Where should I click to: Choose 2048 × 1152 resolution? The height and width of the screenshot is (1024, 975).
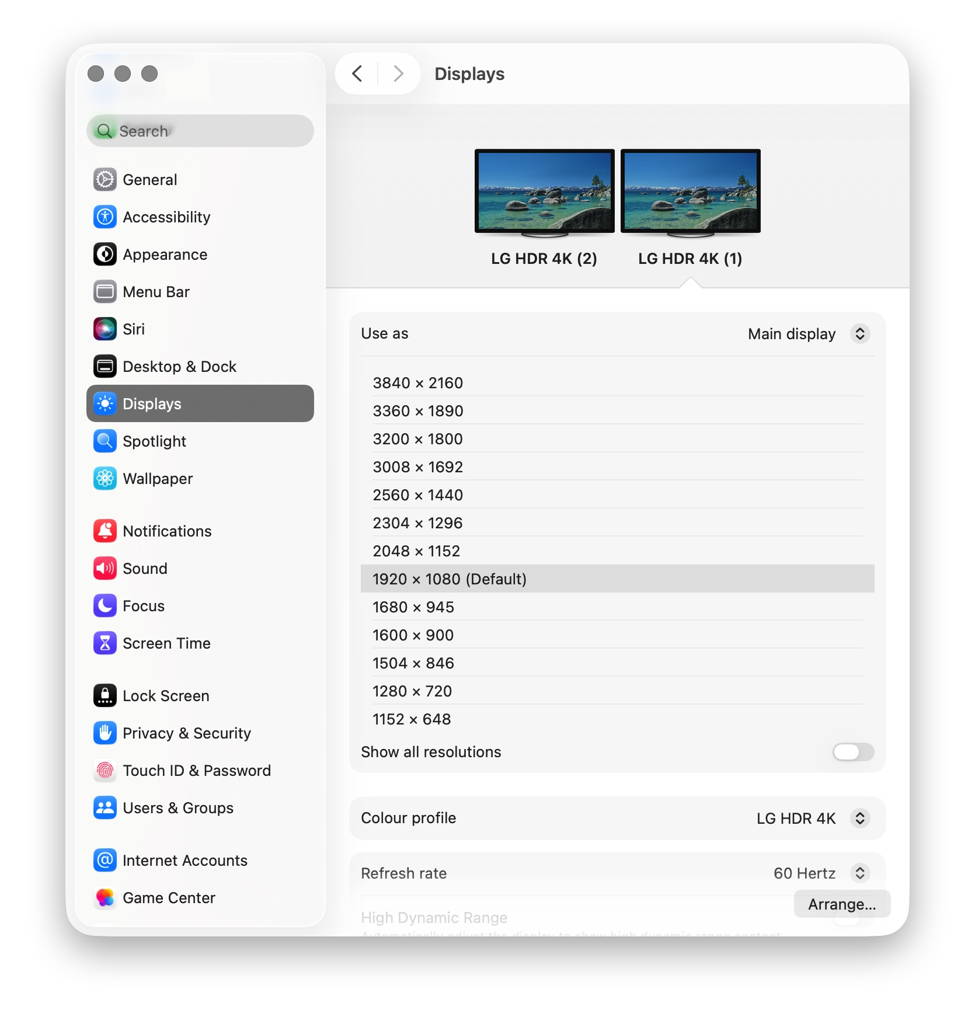[617, 551]
